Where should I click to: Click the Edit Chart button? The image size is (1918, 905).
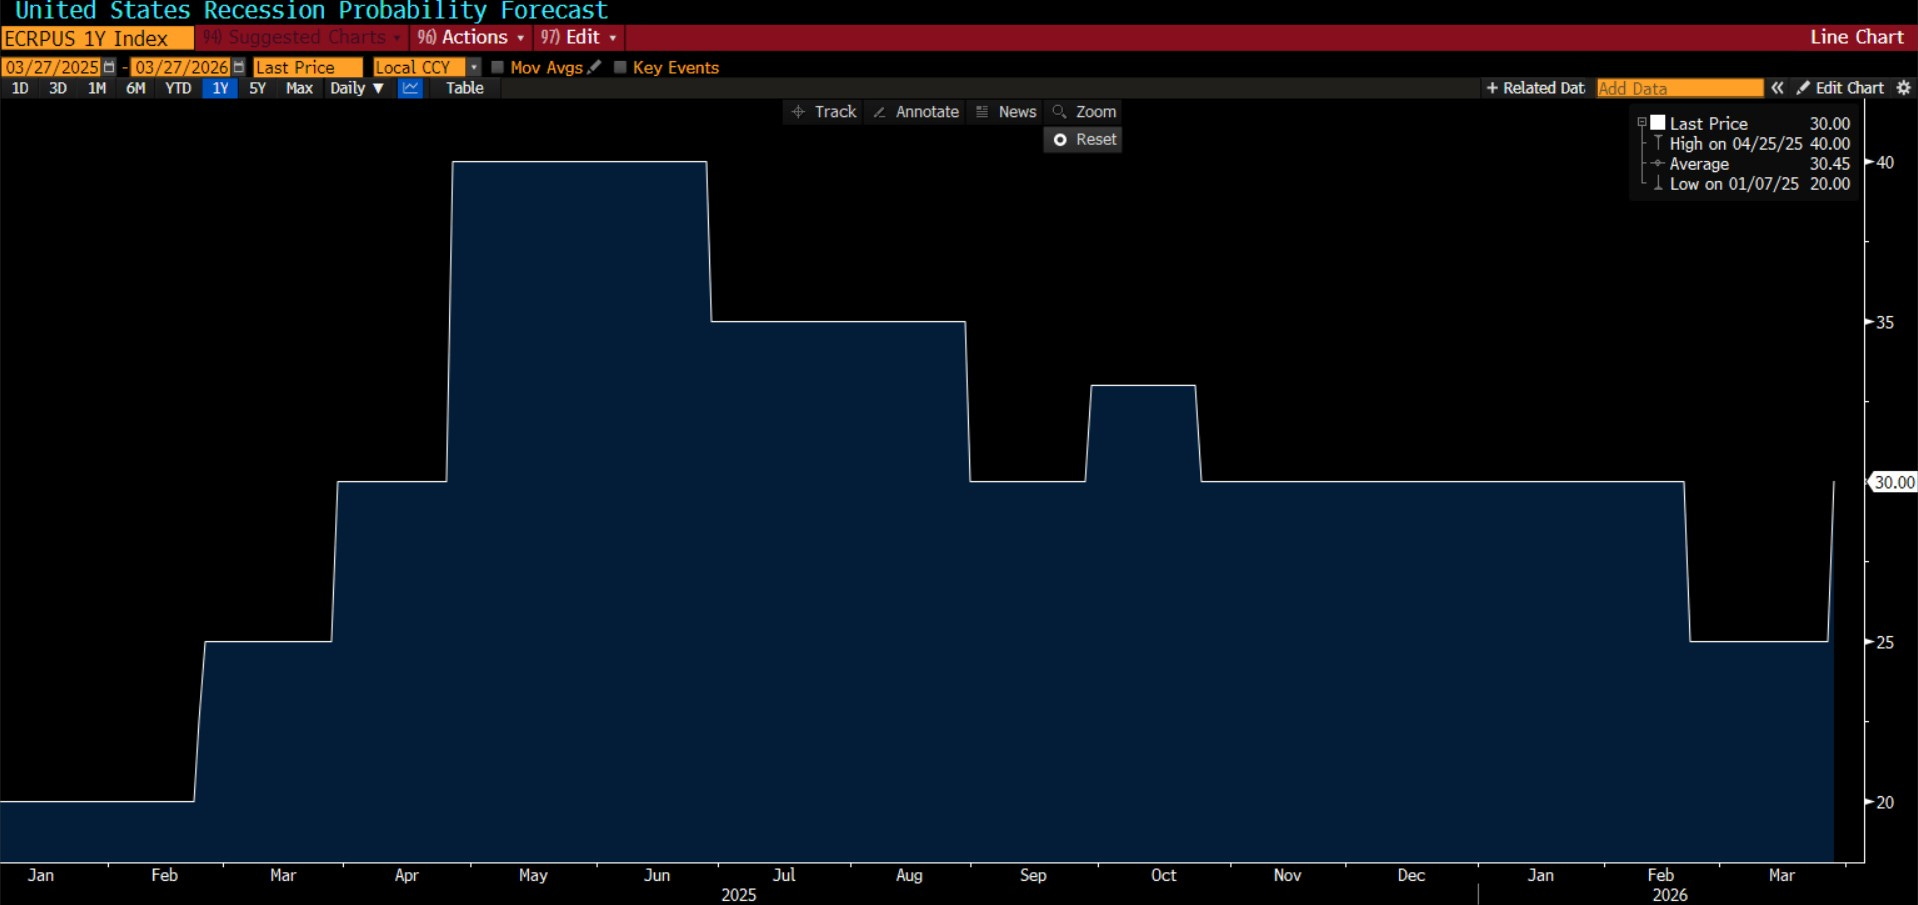coord(1840,88)
